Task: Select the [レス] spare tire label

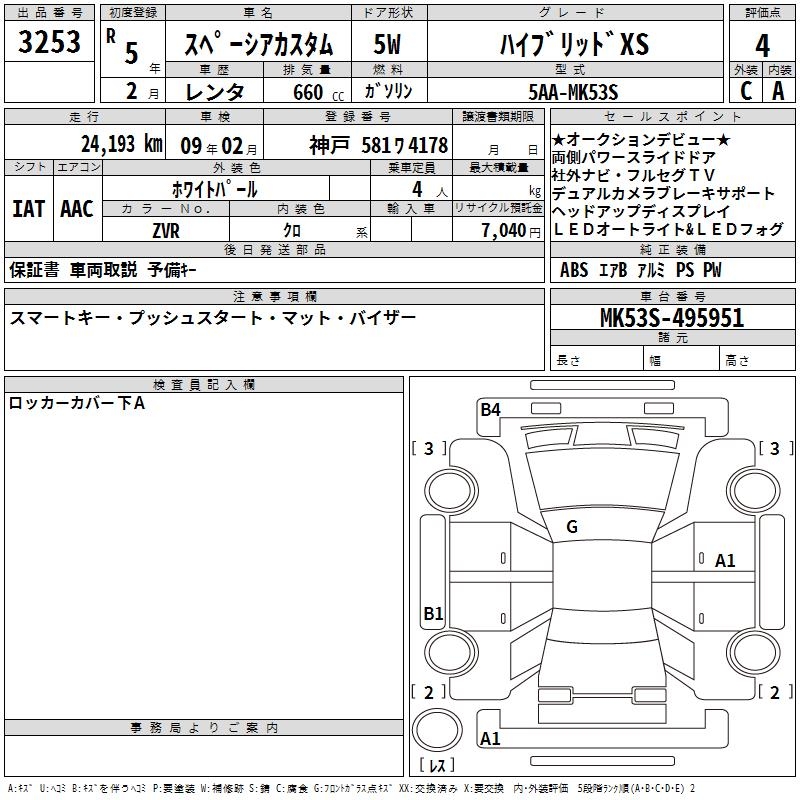Action: [437, 765]
